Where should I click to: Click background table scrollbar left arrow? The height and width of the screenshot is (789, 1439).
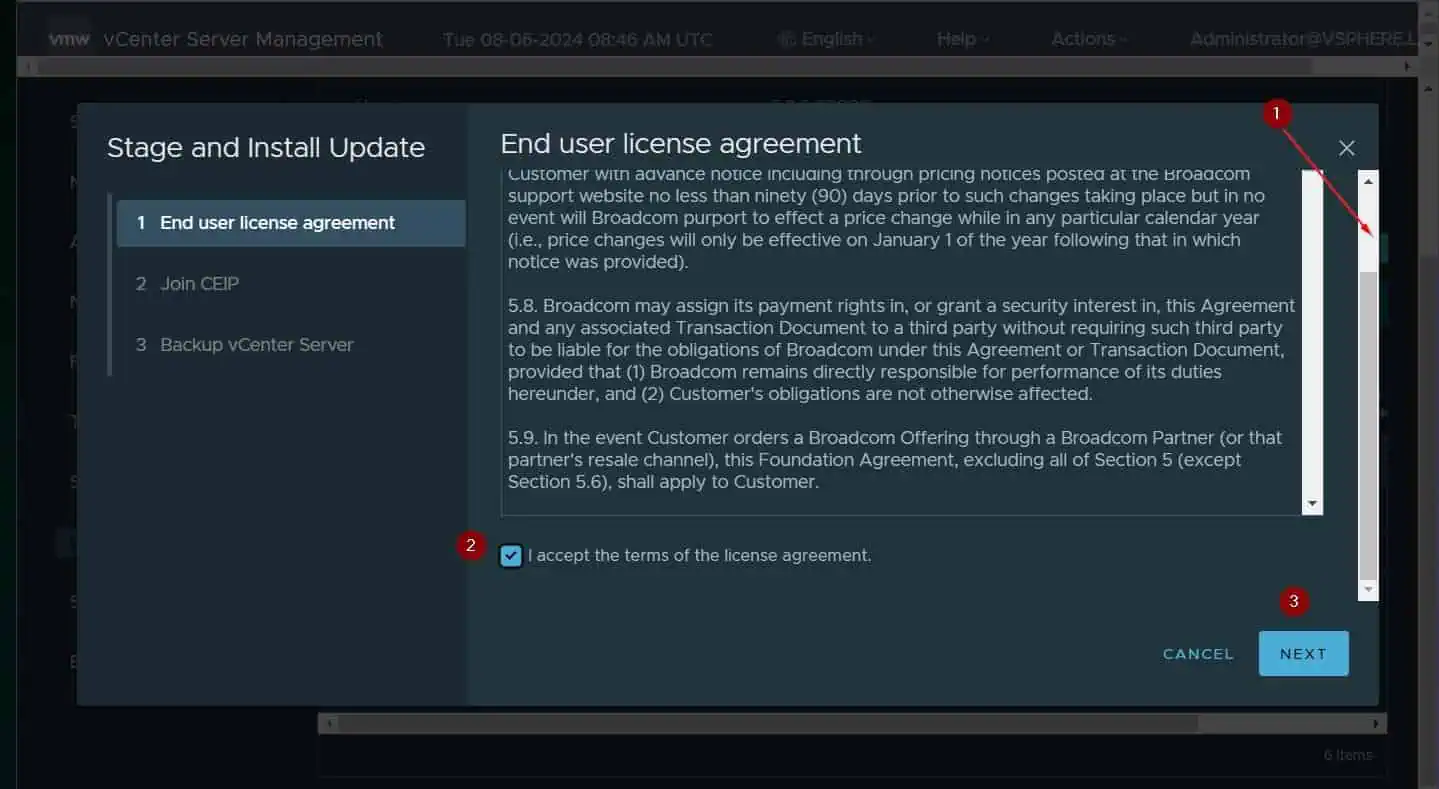click(x=328, y=723)
